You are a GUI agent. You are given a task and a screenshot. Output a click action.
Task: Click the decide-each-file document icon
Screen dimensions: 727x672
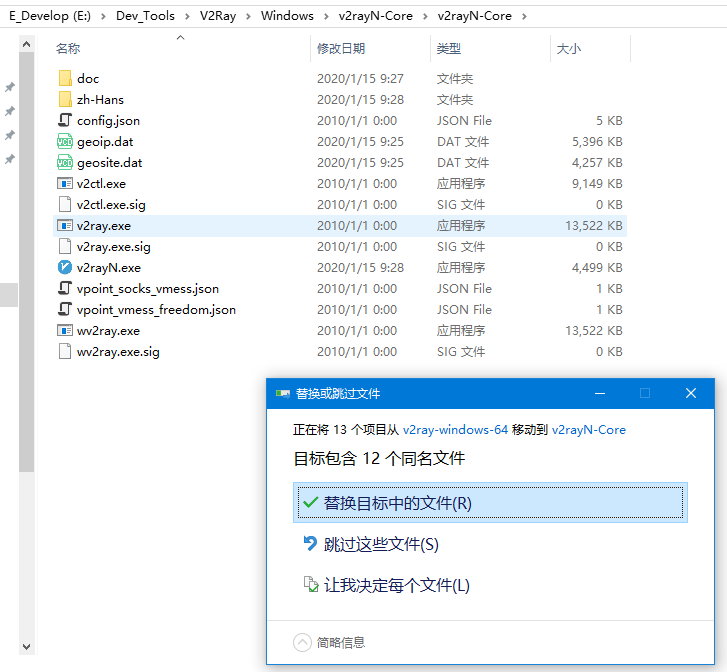[311, 584]
